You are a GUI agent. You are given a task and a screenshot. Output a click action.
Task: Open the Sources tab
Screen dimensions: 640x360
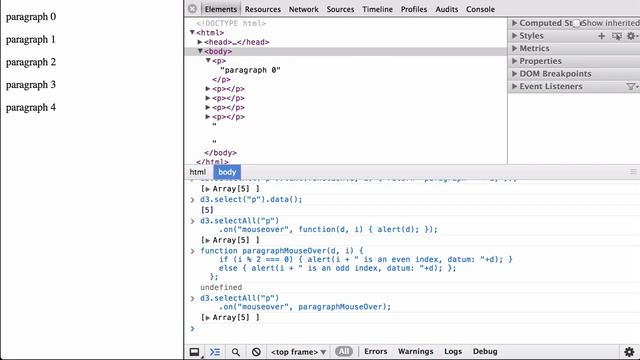click(340, 9)
